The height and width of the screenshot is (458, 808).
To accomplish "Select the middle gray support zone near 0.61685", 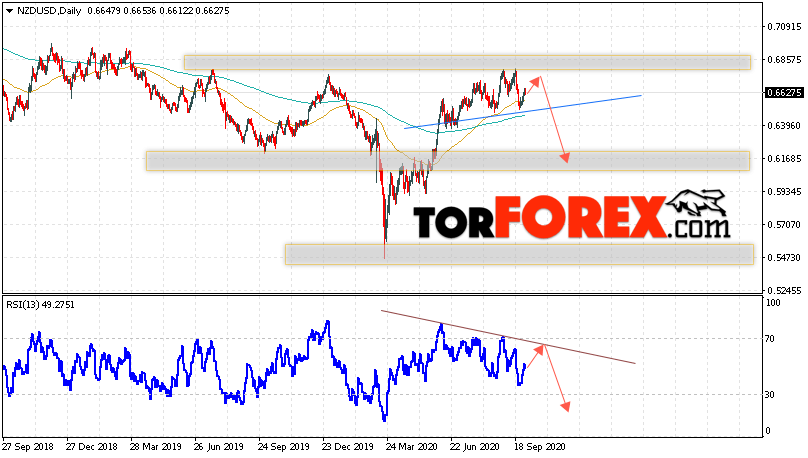I will point(447,161).
